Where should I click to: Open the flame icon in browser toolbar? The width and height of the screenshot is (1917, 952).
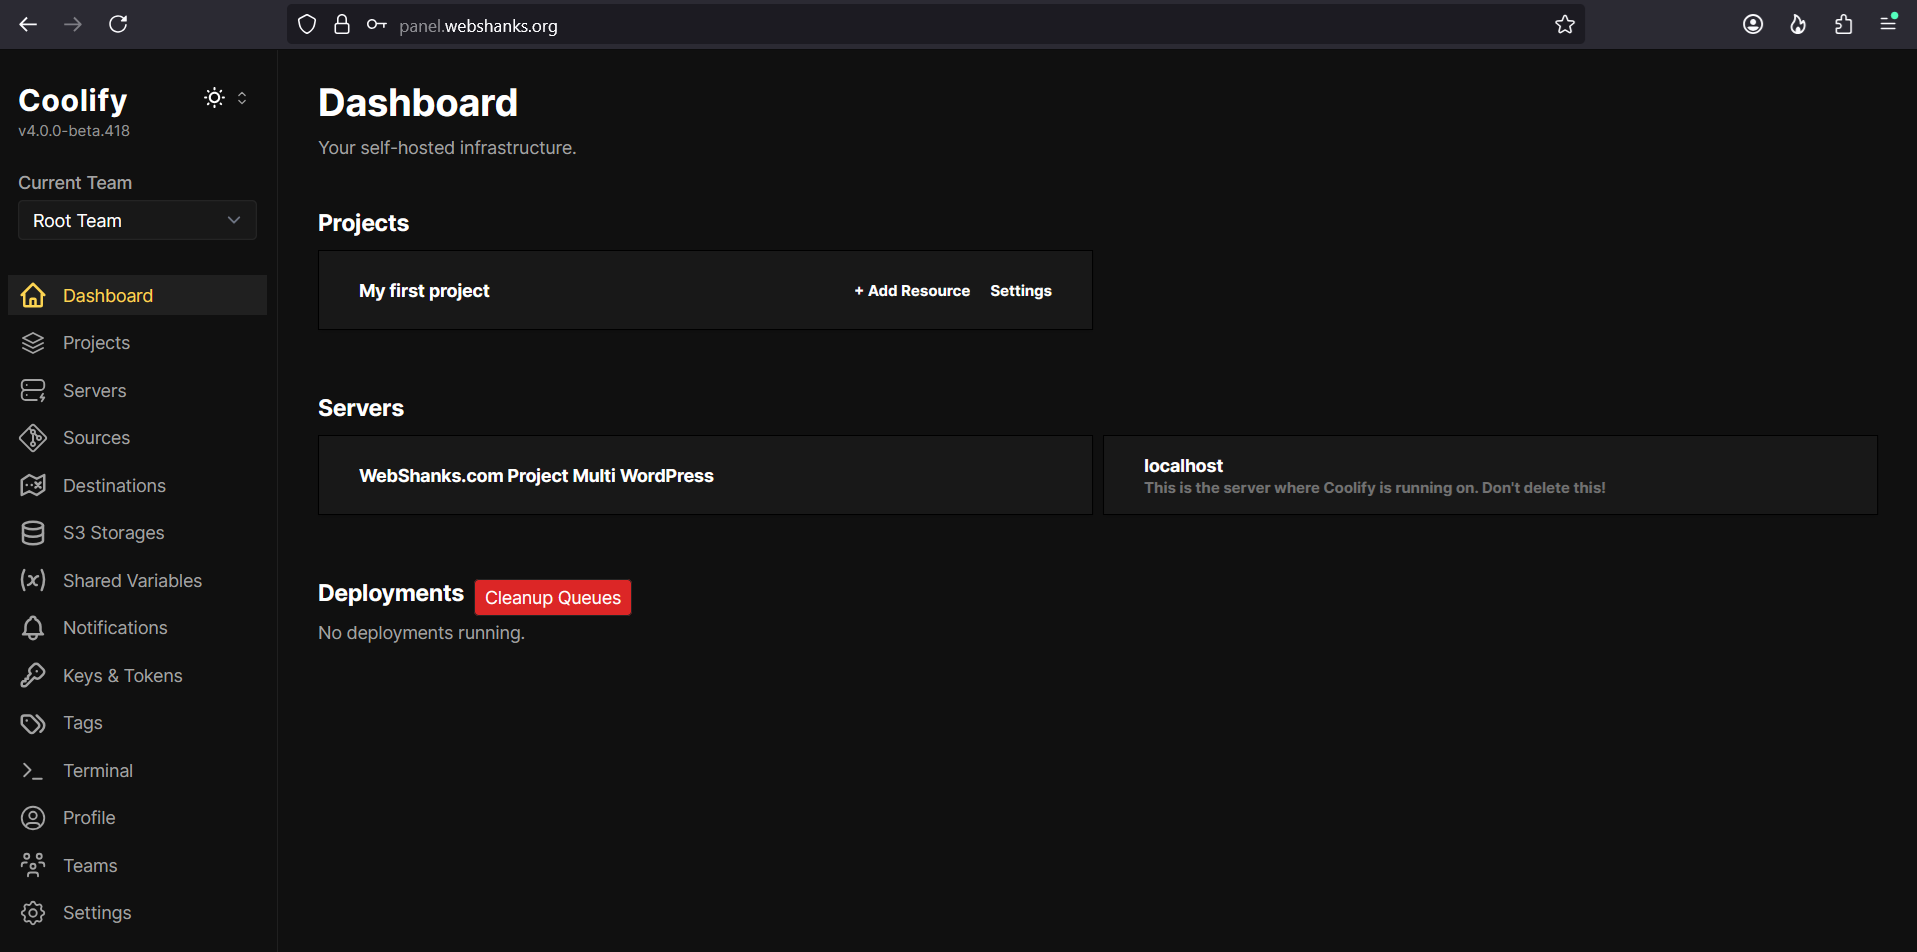click(1798, 24)
